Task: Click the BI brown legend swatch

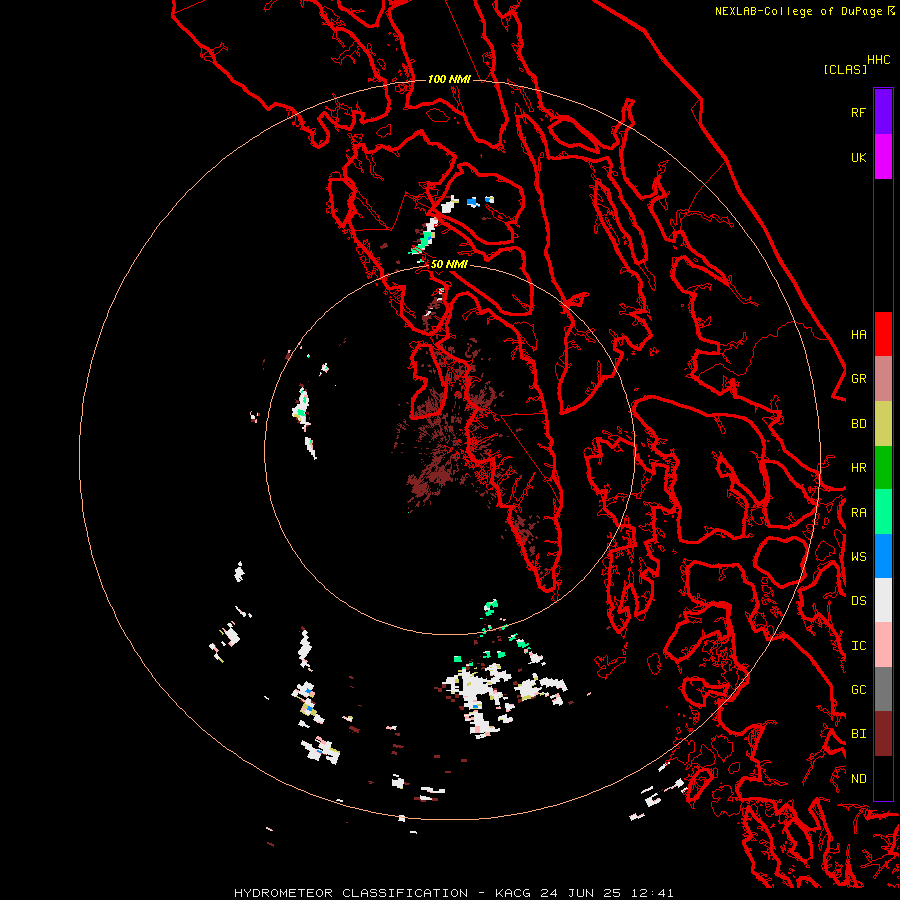Action: 883,734
